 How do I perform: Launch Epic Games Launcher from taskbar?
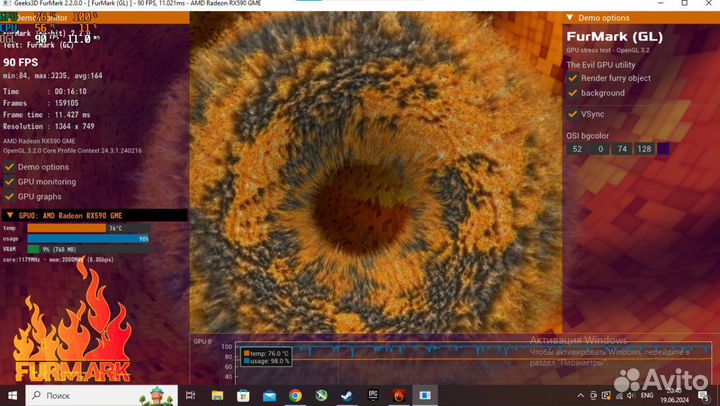(x=373, y=395)
